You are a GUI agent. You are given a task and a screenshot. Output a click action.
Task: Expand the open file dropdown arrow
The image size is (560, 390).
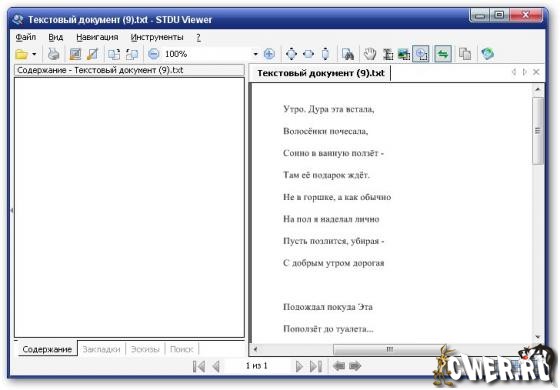pyautogui.click(x=34, y=54)
